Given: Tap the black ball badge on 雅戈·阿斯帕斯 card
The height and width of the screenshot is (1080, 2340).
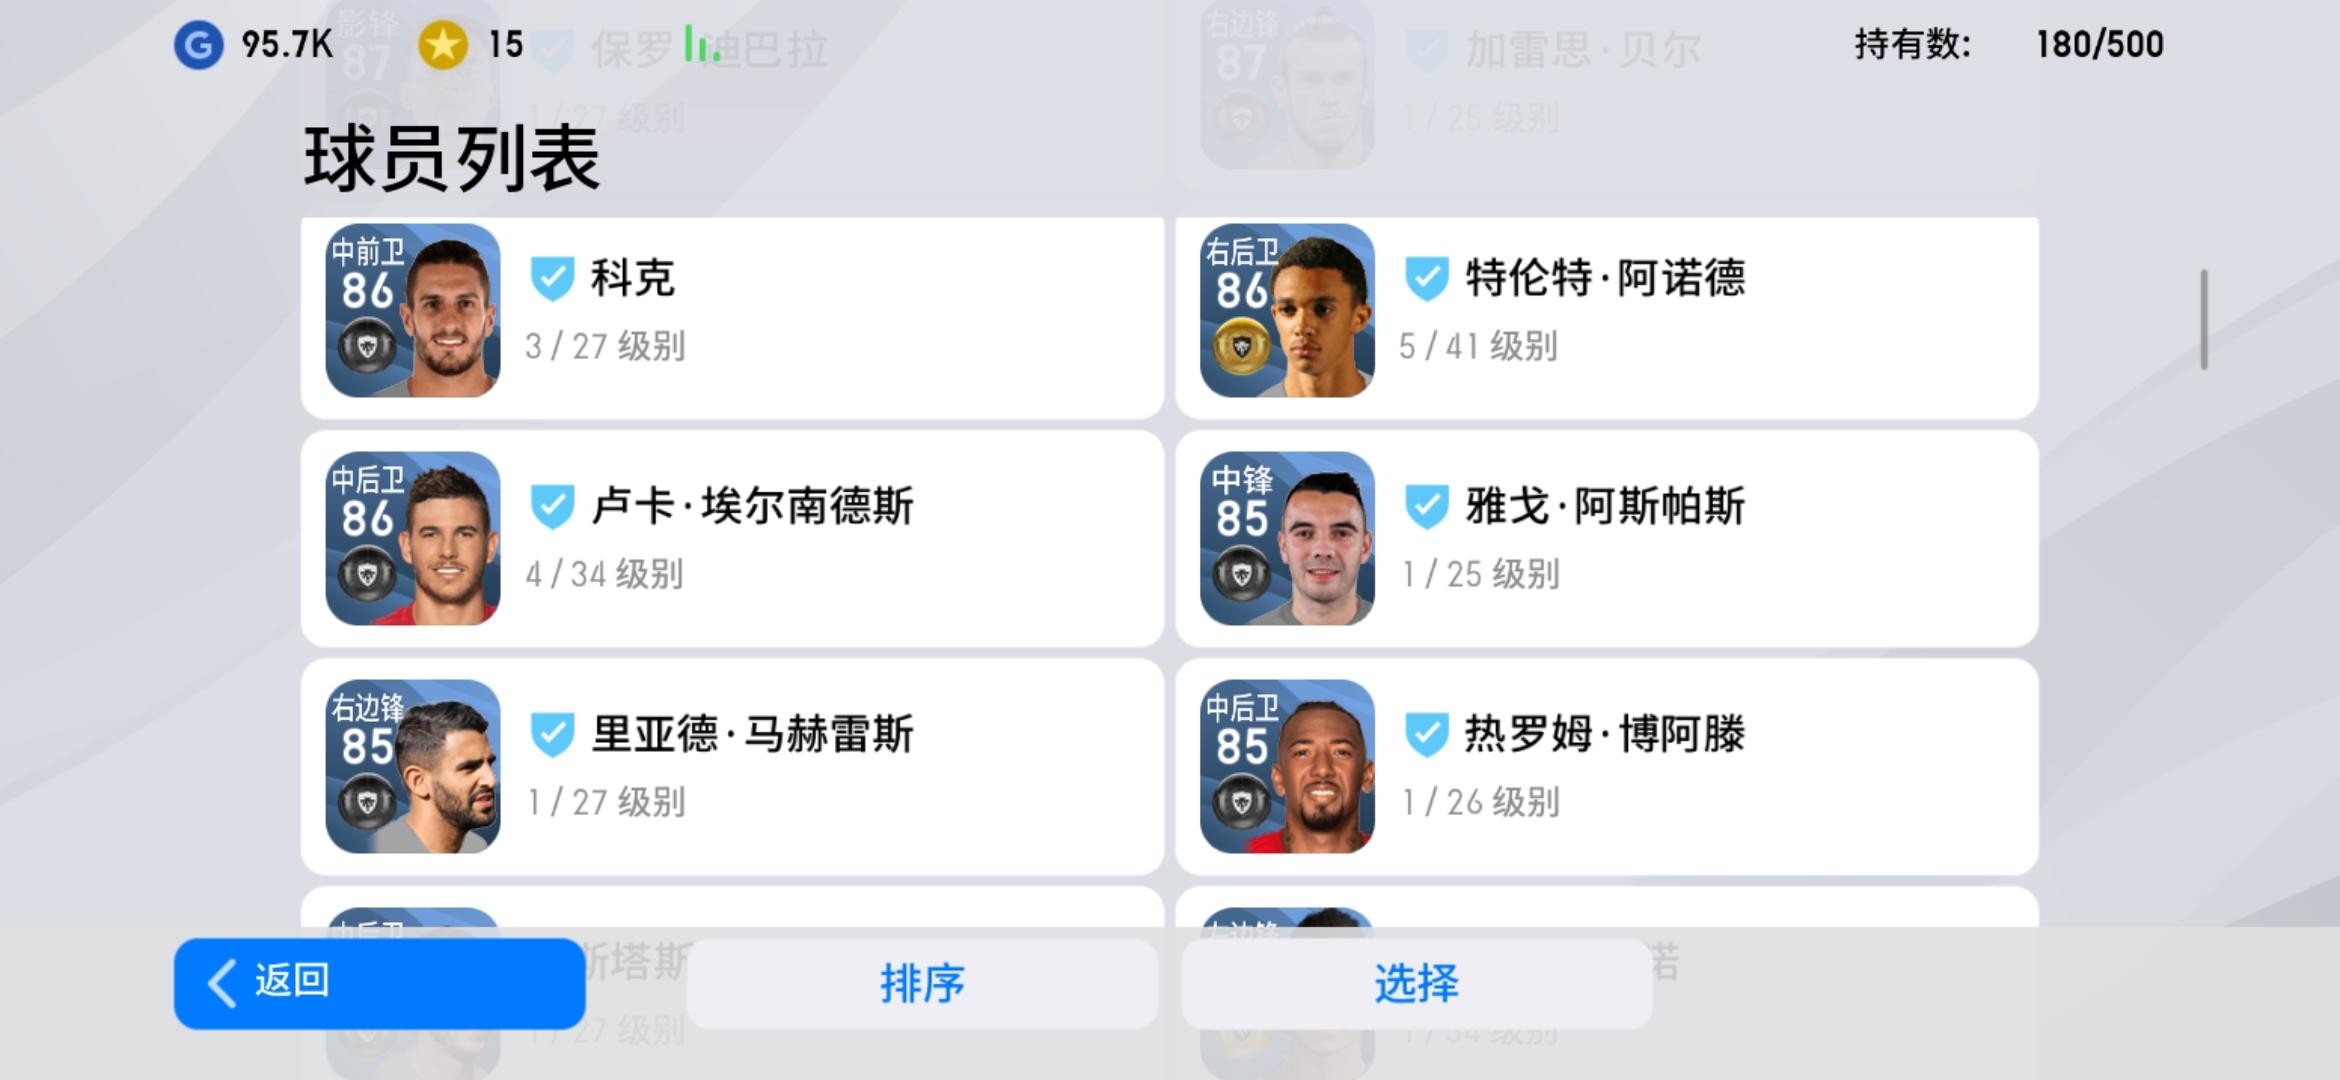Looking at the screenshot, I should 1241,575.
